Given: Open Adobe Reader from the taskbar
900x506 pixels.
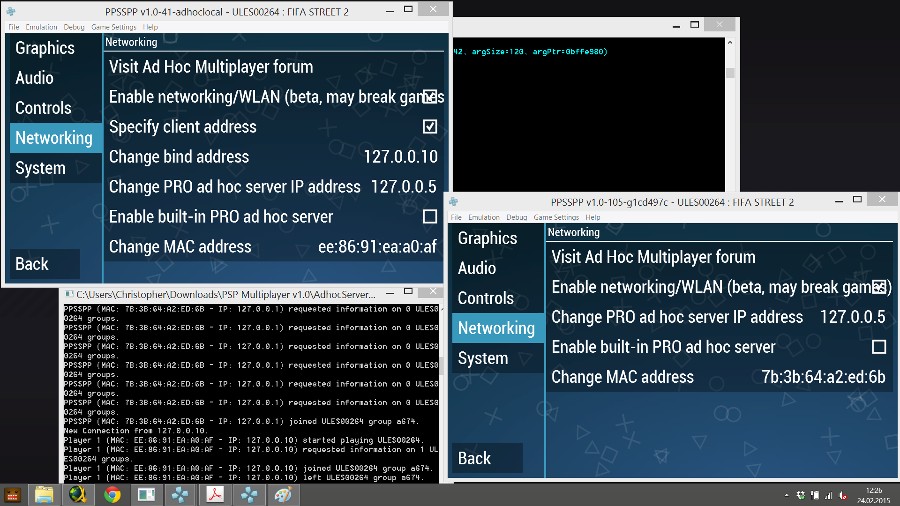Looking at the screenshot, I should click(214, 495).
